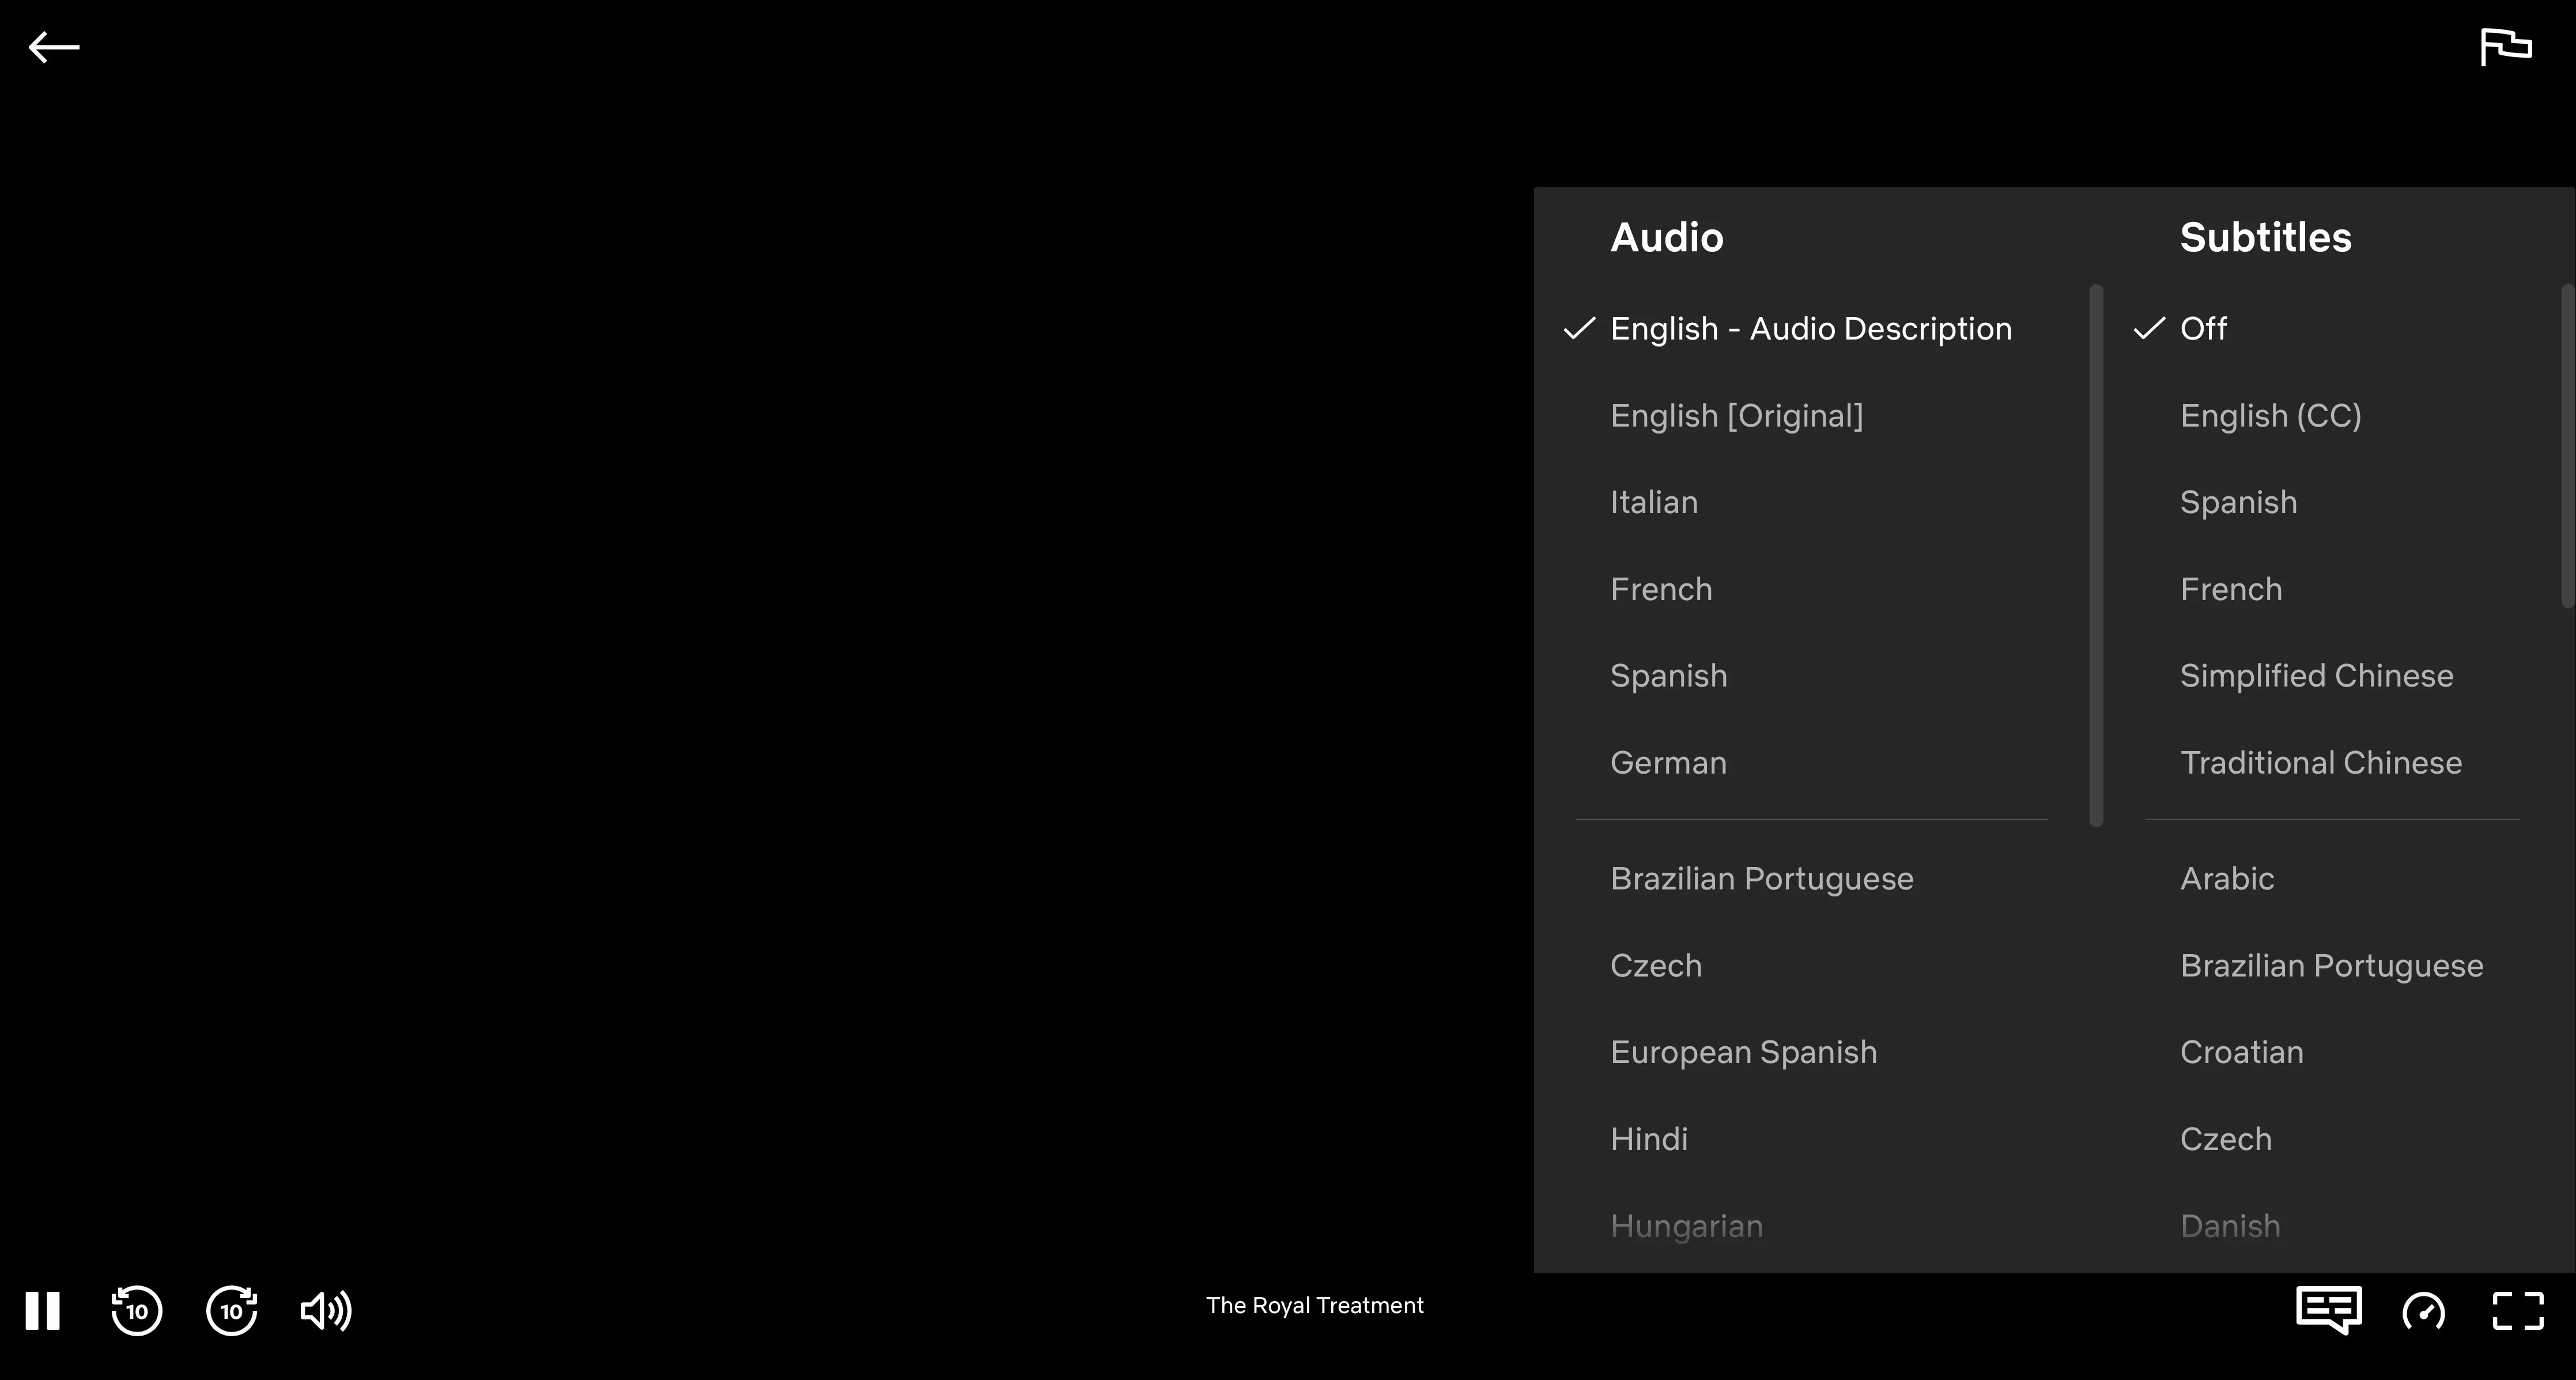Choose Spanish subtitles
This screenshot has width=2576, height=1380.
(x=2239, y=502)
